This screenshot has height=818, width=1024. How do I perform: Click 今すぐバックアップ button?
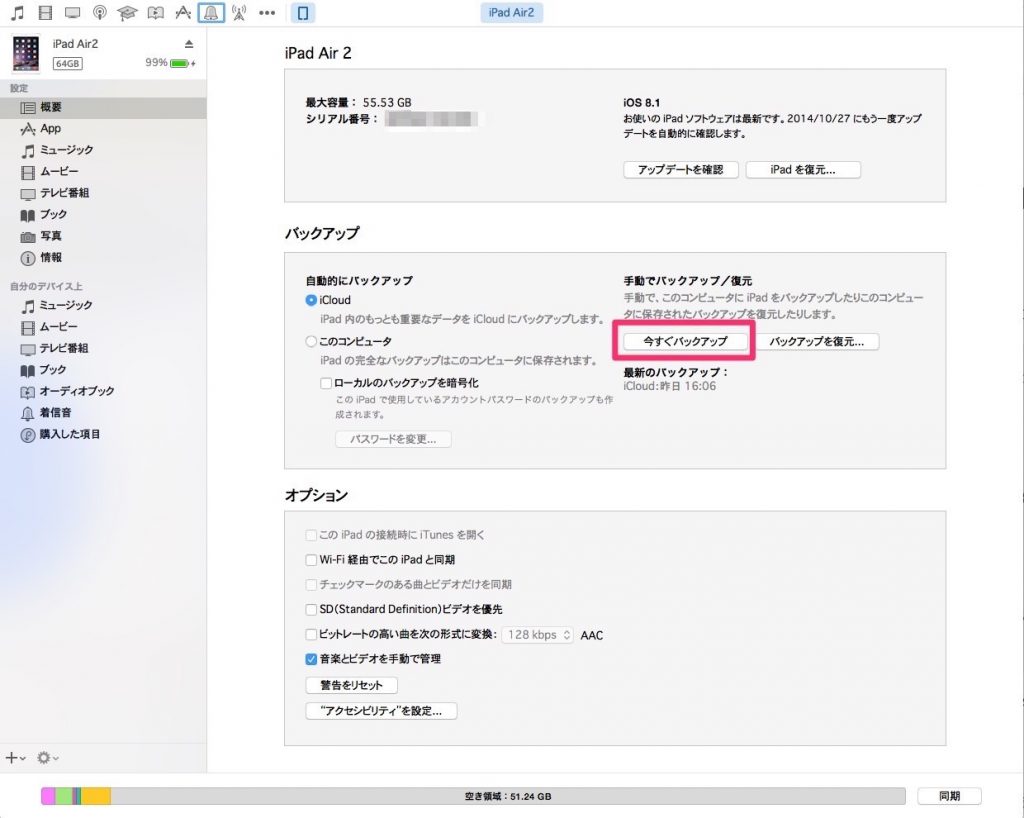click(x=685, y=341)
